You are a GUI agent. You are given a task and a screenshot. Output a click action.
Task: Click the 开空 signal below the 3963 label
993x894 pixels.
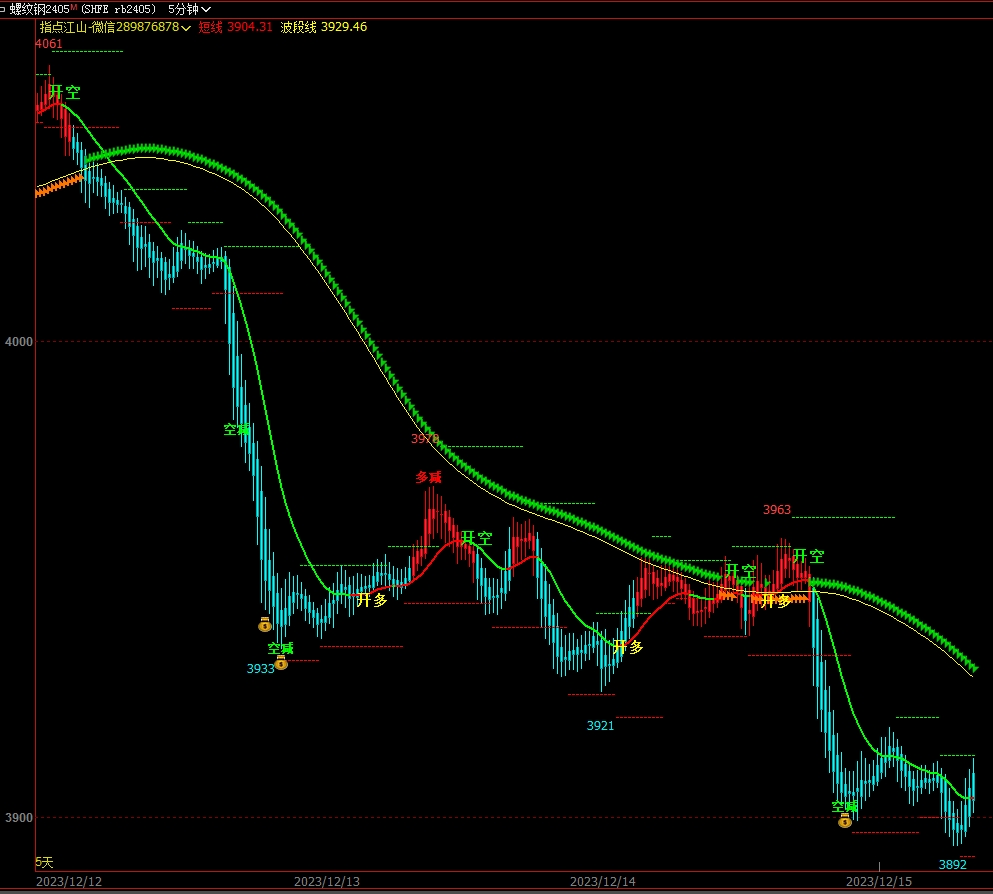808,556
